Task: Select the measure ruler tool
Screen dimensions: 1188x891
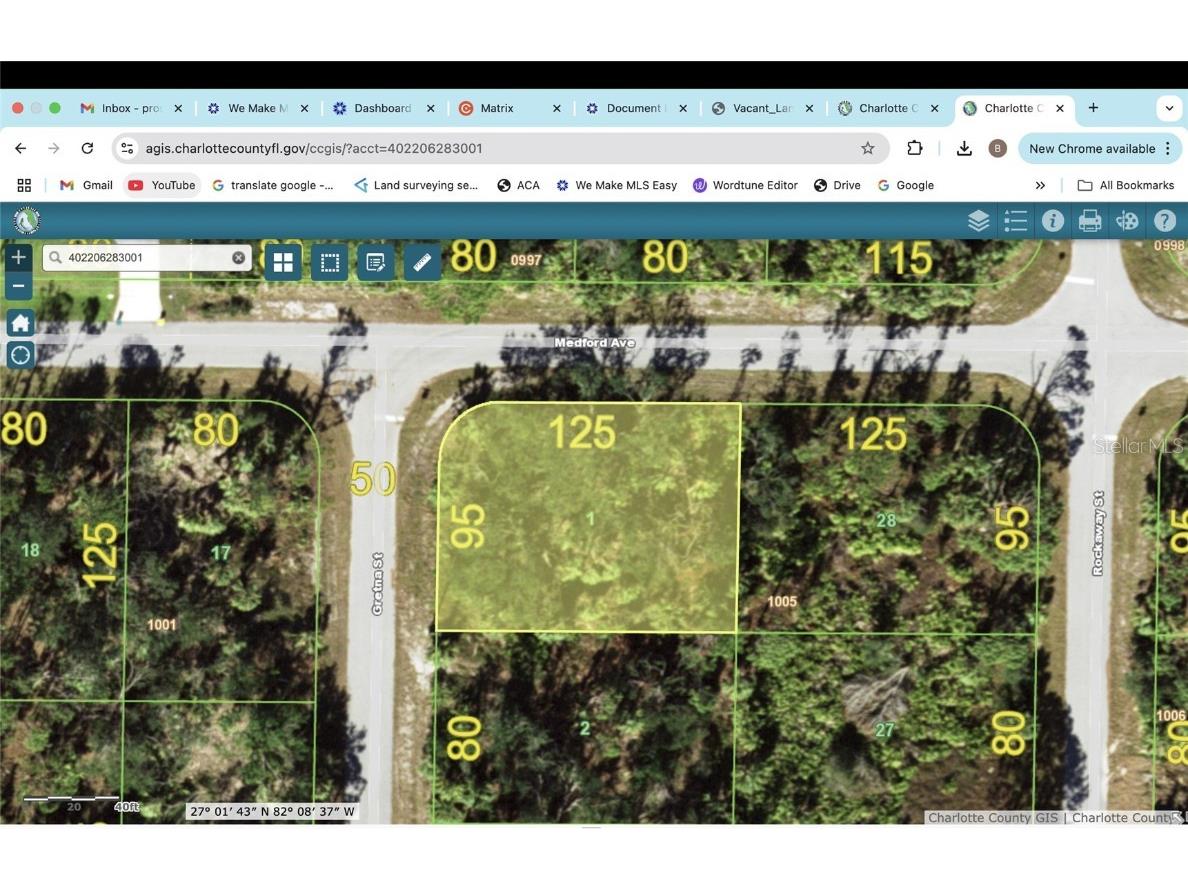Action: 422,262
